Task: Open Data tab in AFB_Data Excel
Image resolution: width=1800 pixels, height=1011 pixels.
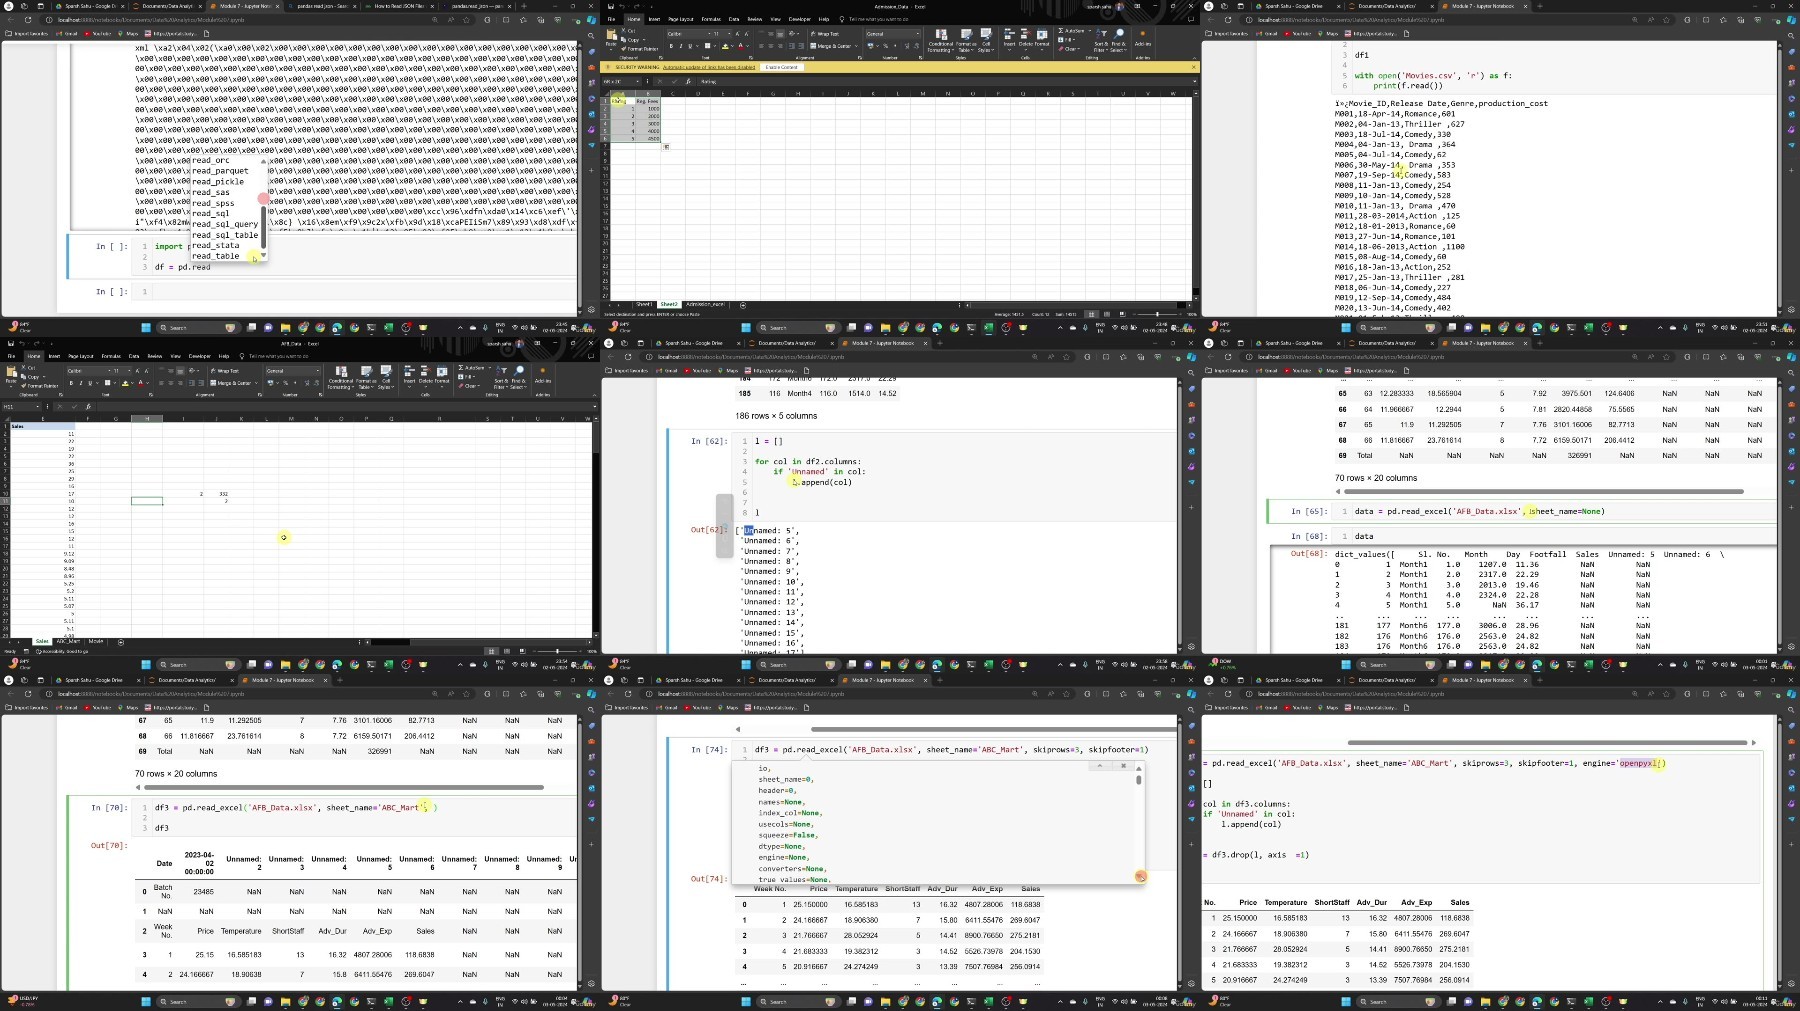Action: click(134, 356)
